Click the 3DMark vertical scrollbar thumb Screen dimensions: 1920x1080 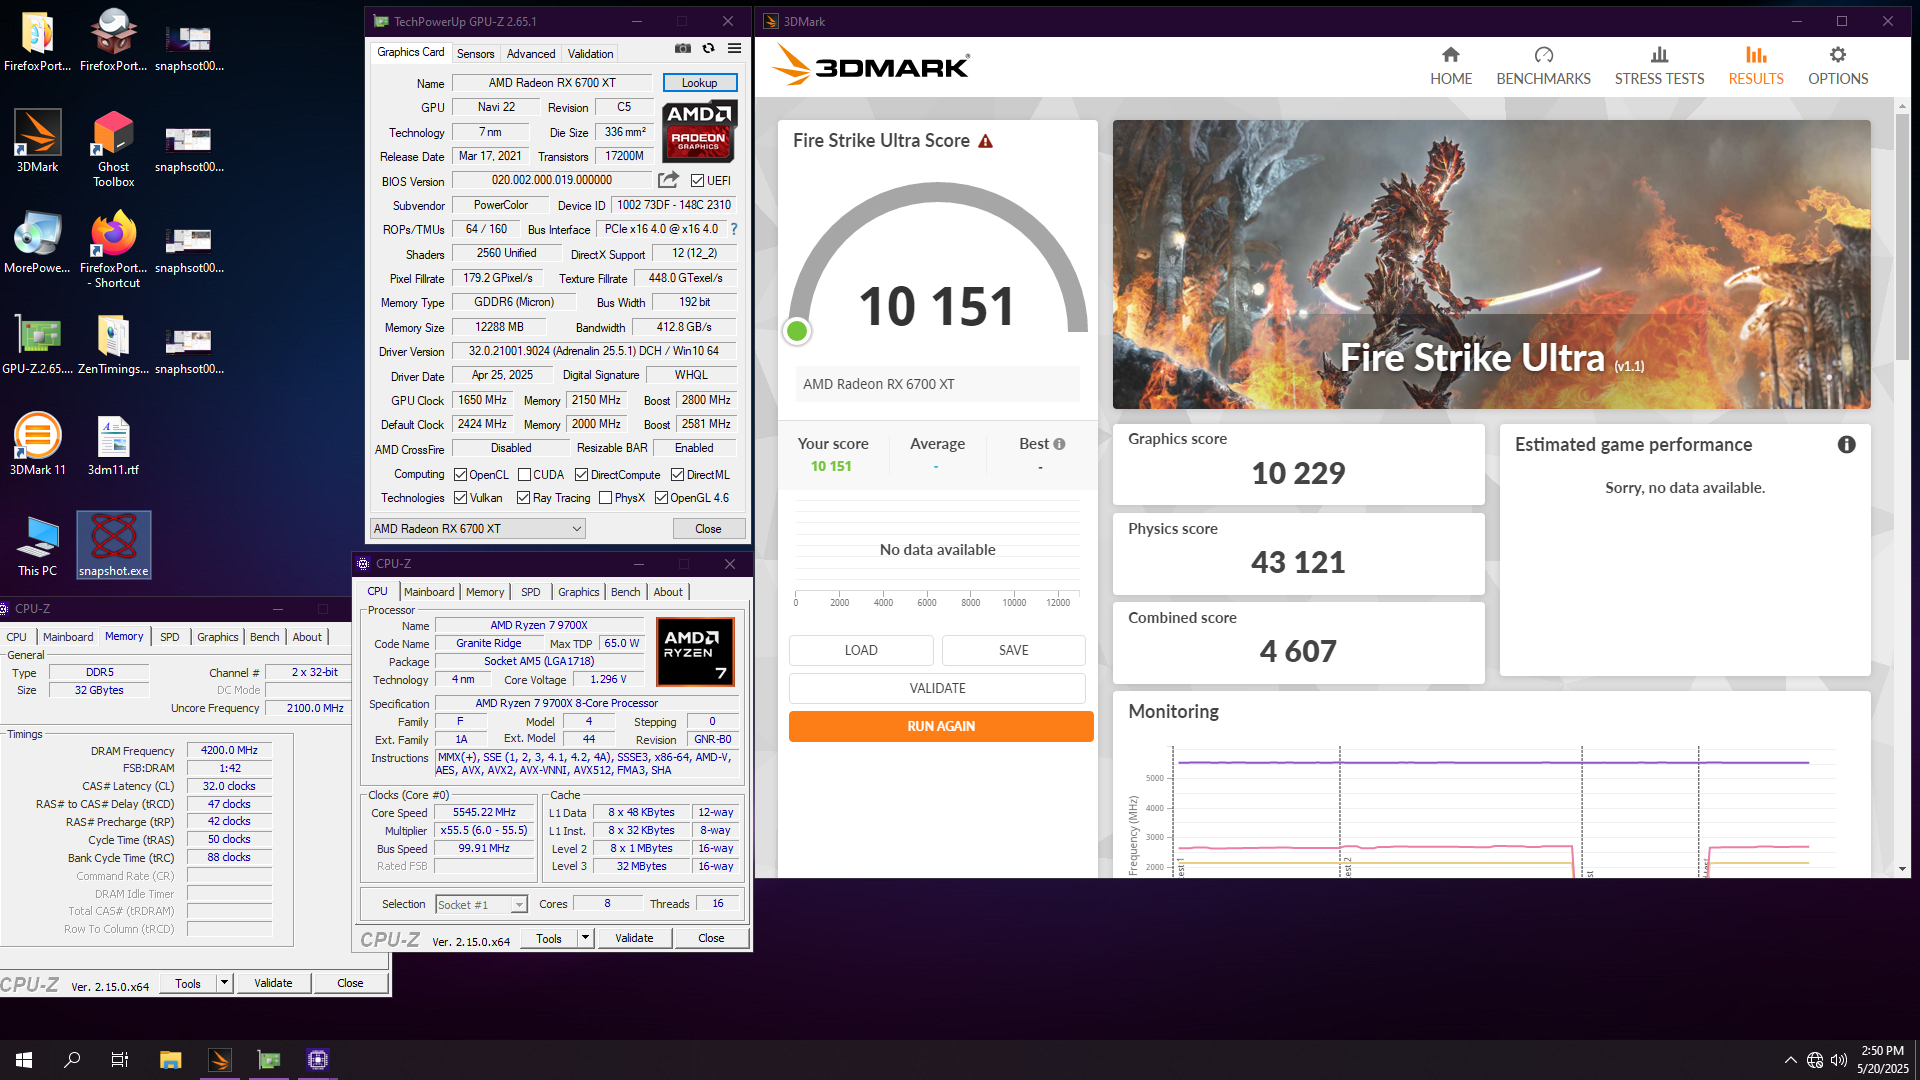pyautogui.click(x=1902, y=235)
